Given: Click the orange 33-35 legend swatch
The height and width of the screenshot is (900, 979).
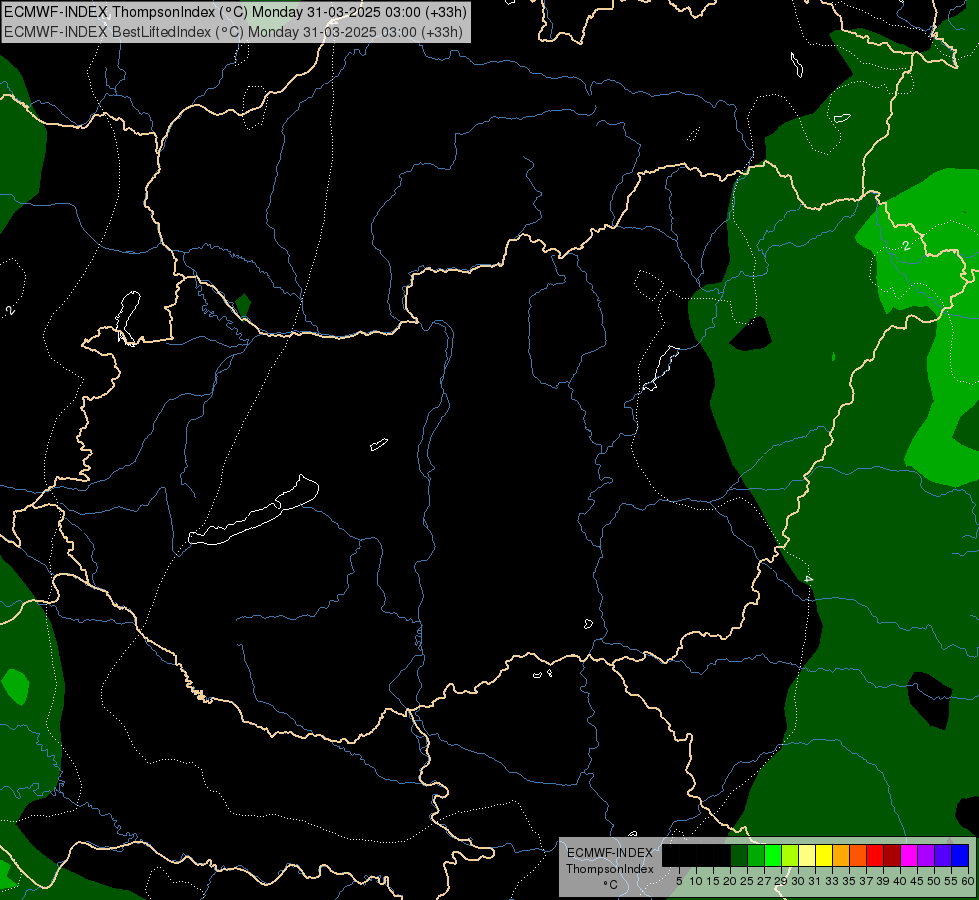Looking at the screenshot, I should pos(841,855).
